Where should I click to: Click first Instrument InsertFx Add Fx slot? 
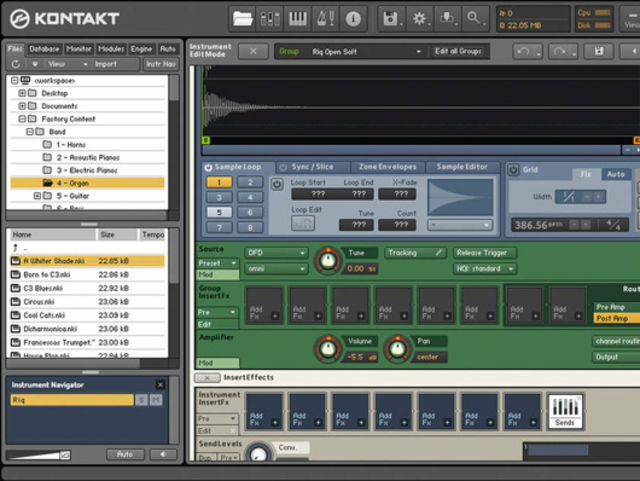coord(264,411)
